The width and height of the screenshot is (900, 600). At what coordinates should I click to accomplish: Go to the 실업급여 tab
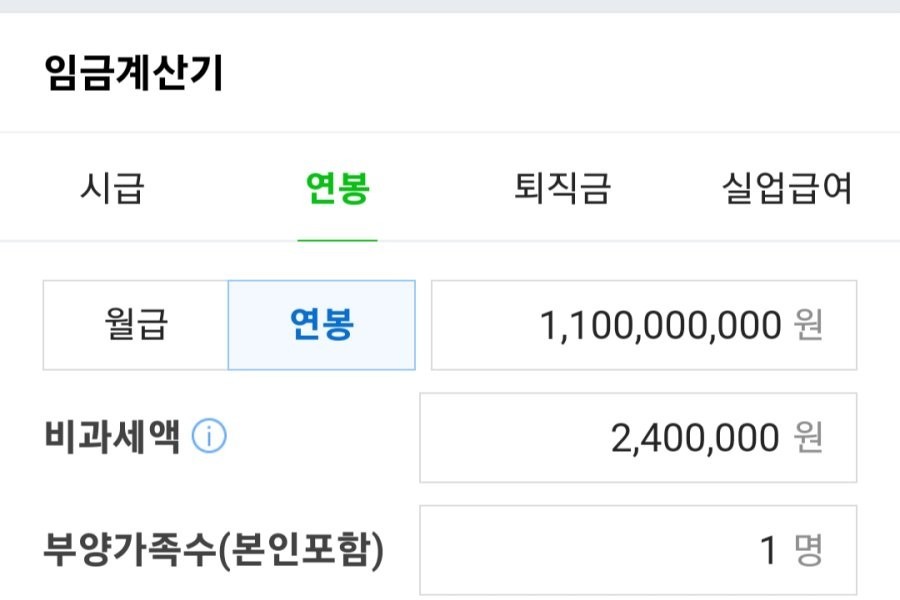(787, 188)
